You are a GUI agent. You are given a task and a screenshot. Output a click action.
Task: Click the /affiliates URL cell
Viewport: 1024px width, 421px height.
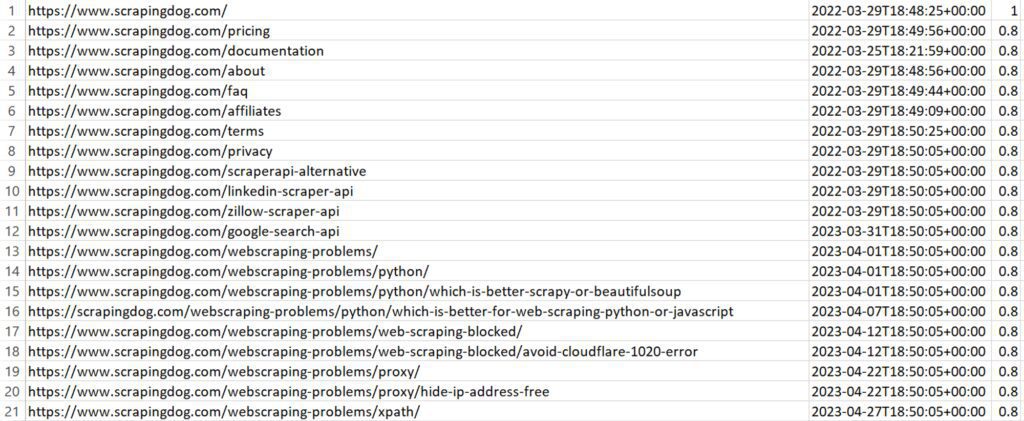point(155,111)
